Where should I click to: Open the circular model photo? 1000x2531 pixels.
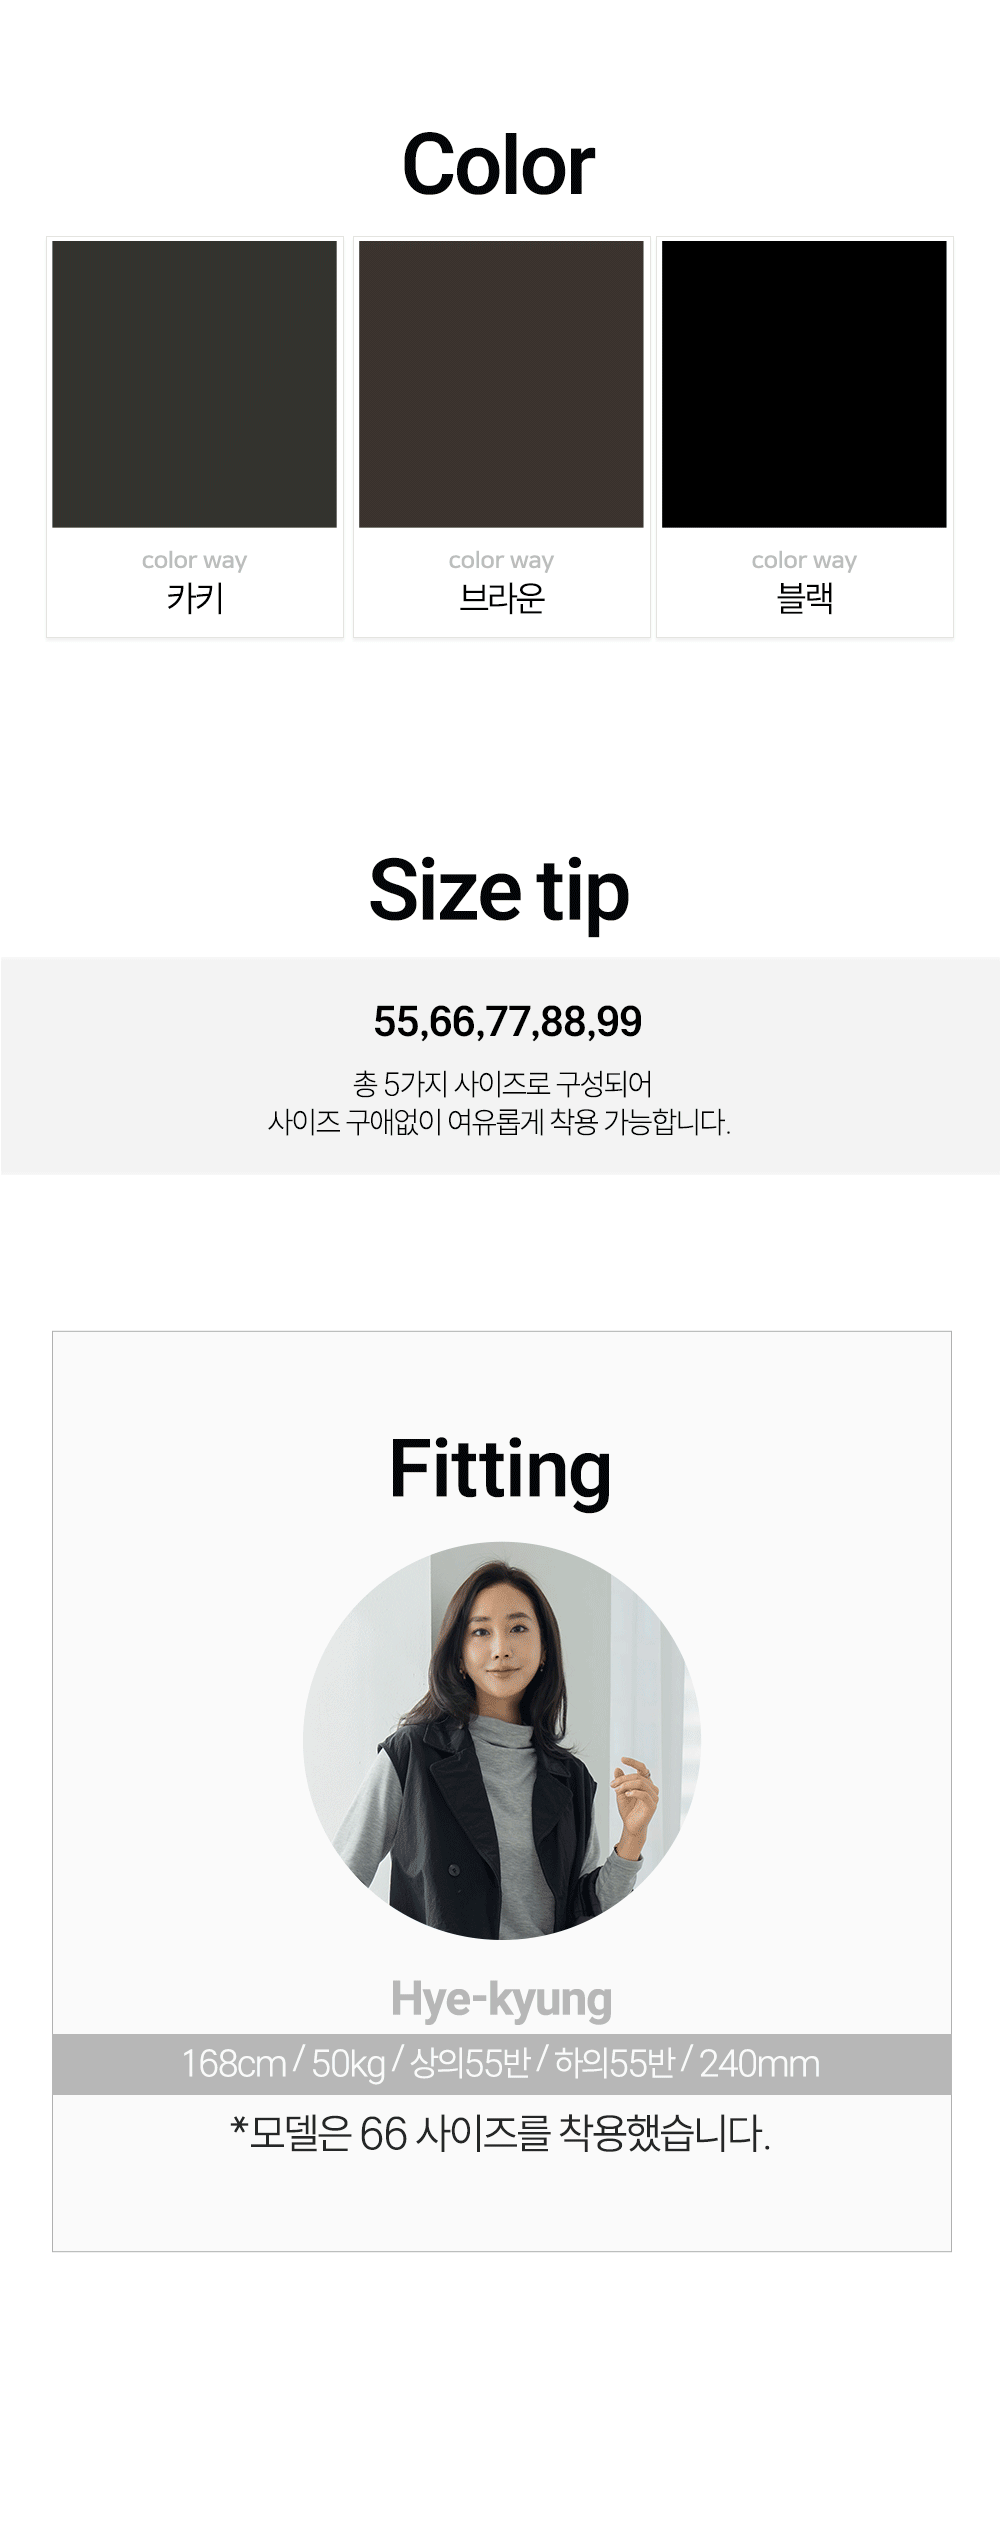coord(502,1741)
